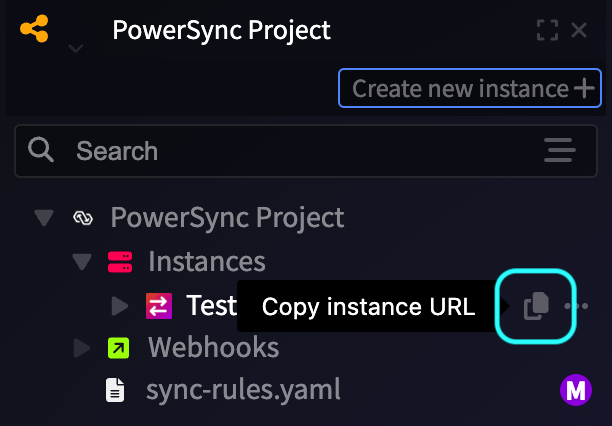Toggle fullscreen panel view icon

pos(547,30)
